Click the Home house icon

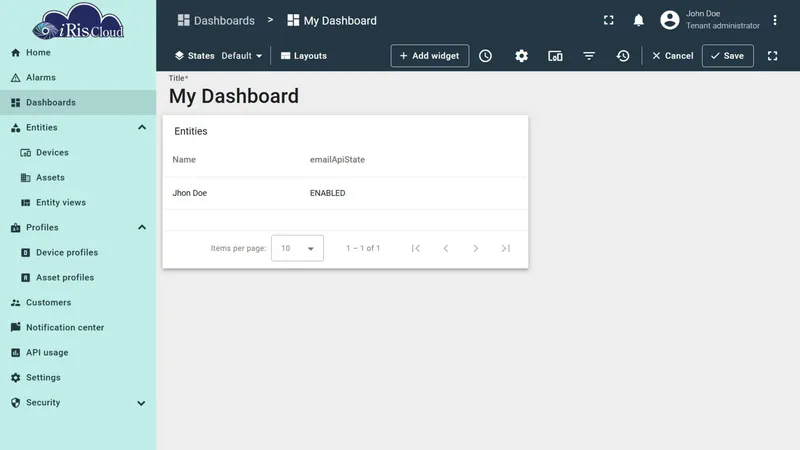(15, 53)
